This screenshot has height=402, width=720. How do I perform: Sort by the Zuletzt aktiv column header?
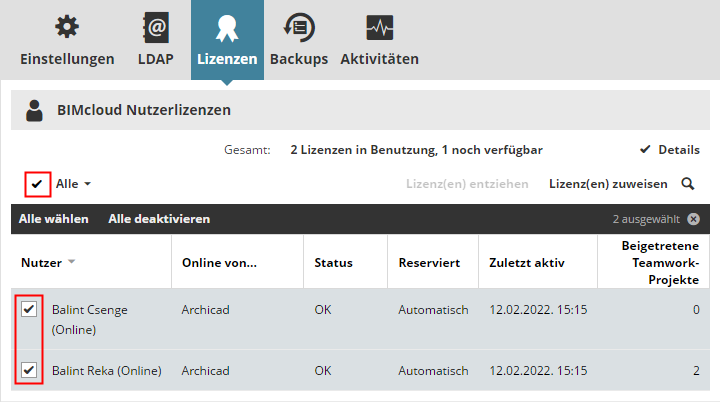click(x=526, y=263)
